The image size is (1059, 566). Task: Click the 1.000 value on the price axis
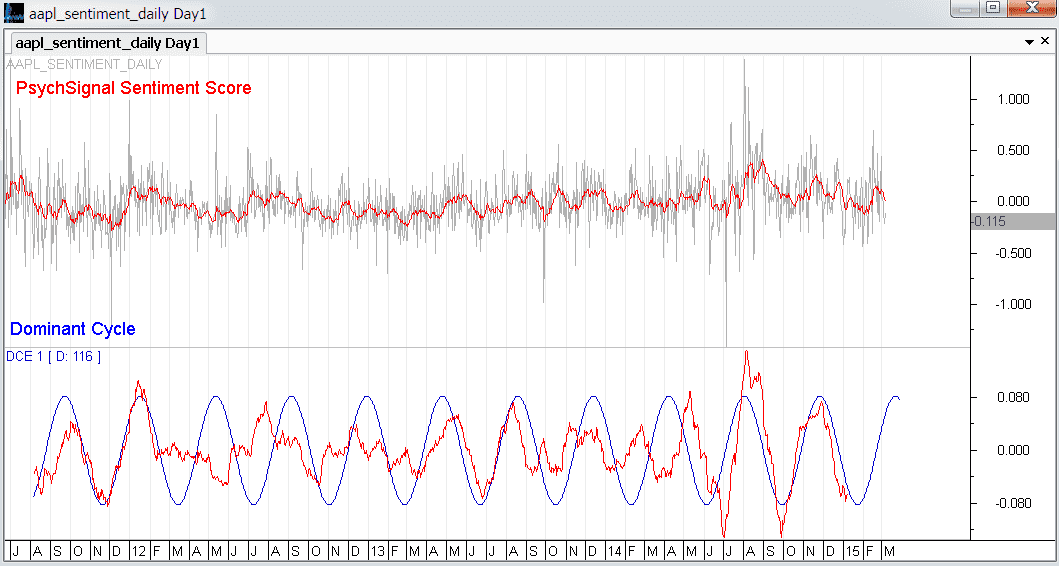pyautogui.click(x=1013, y=99)
